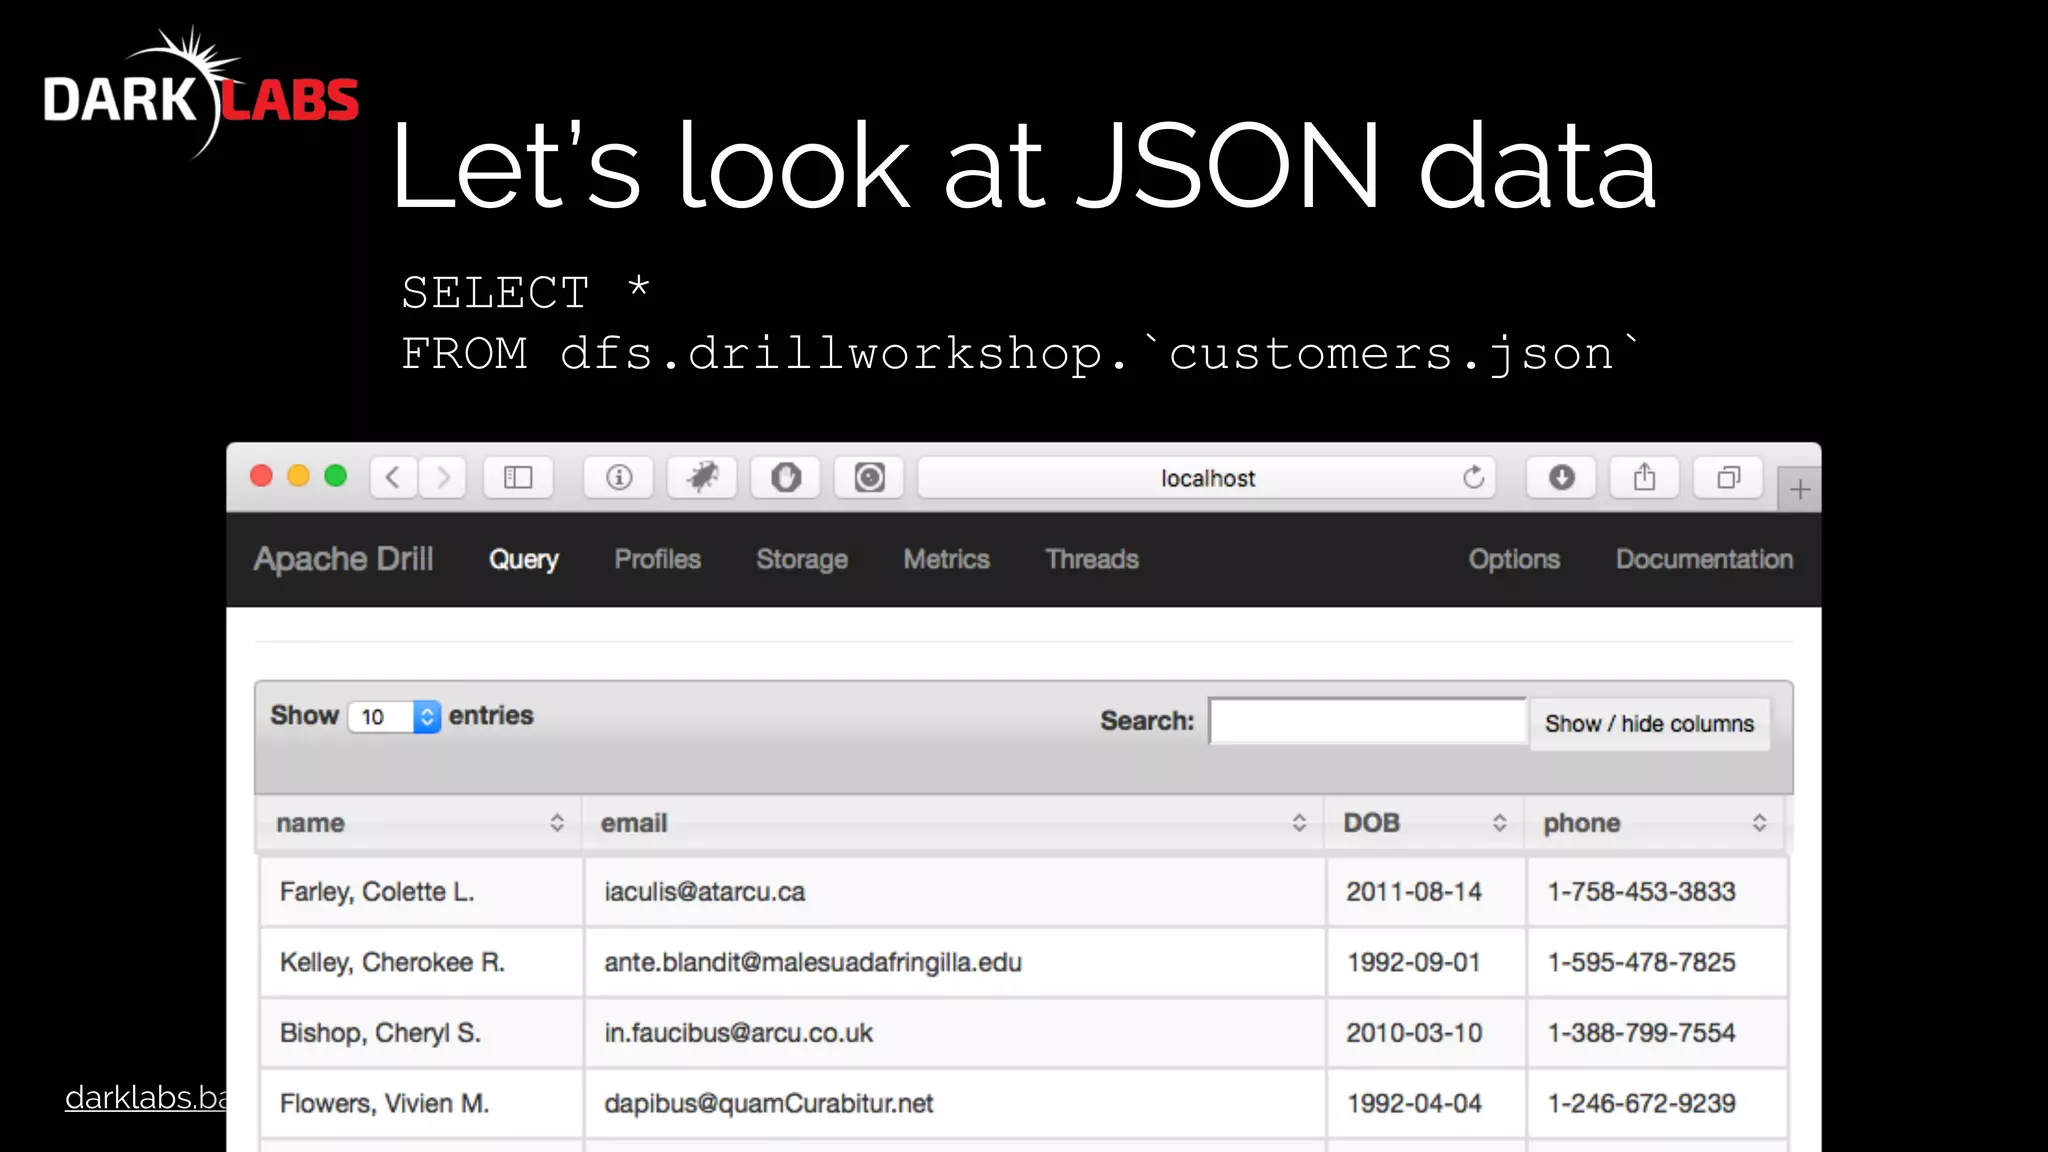Click the bug extension icon in toolbar
This screenshot has height=1152, width=2048.
[x=702, y=478]
